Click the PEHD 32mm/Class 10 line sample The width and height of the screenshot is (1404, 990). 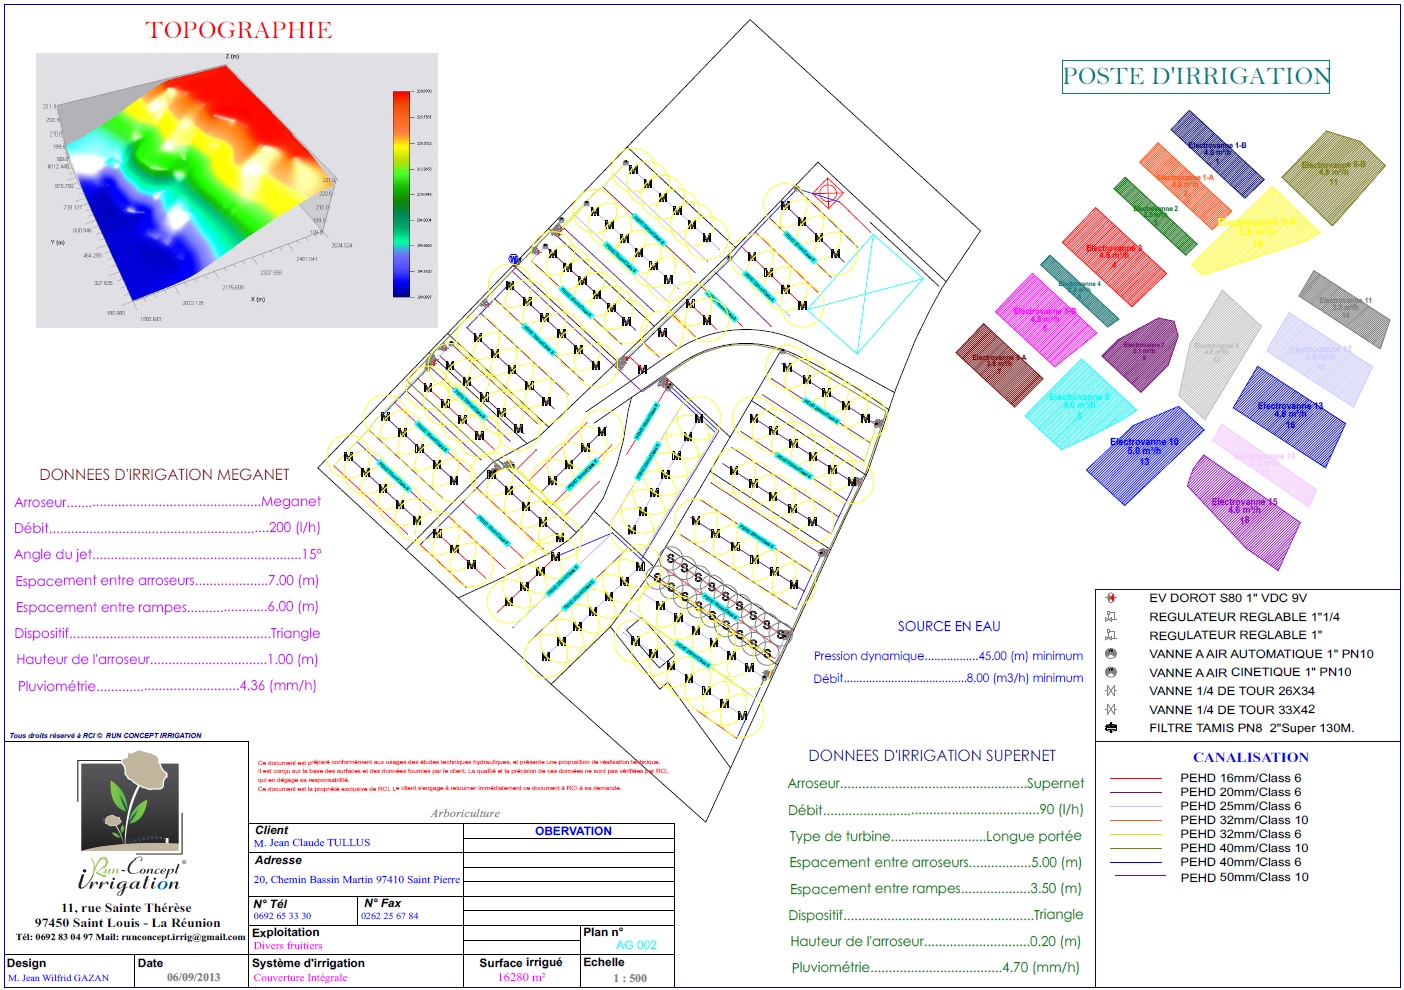[x=1136, y=820]
